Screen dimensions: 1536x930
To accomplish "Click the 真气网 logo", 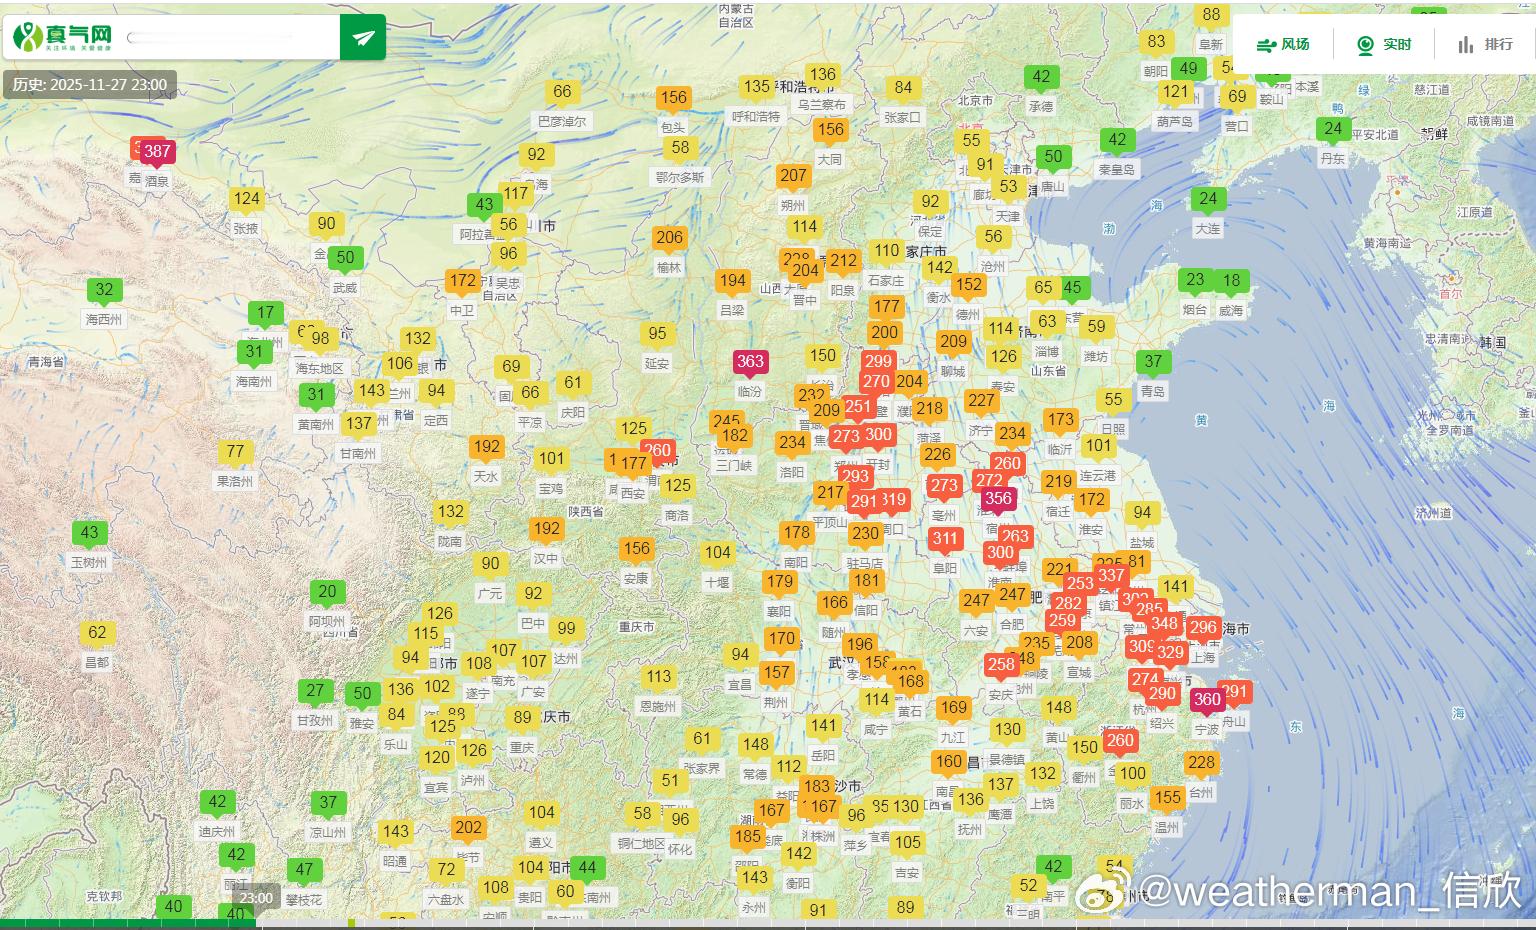I will point(62,36).
